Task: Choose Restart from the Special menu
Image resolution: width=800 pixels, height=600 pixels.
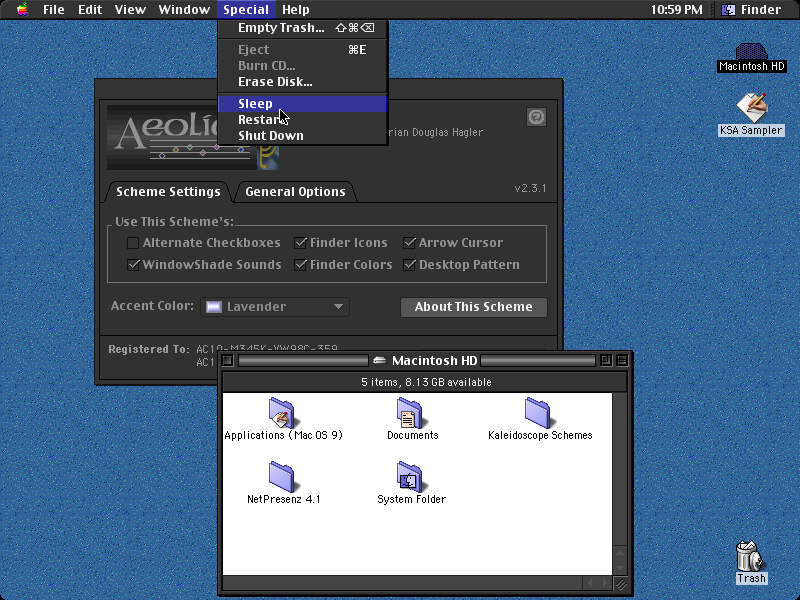Action: point(303,119)
